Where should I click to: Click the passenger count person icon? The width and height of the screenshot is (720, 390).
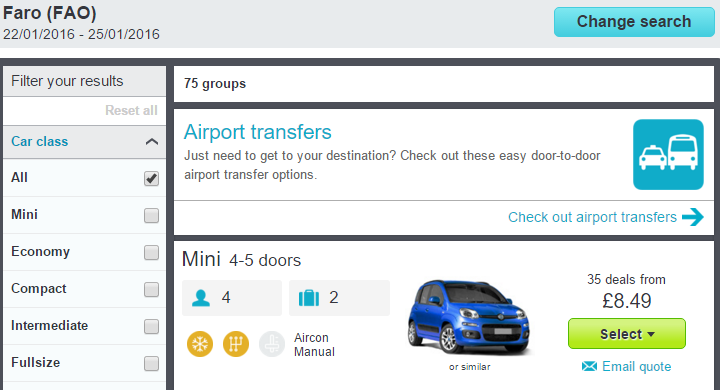point(201,298)
